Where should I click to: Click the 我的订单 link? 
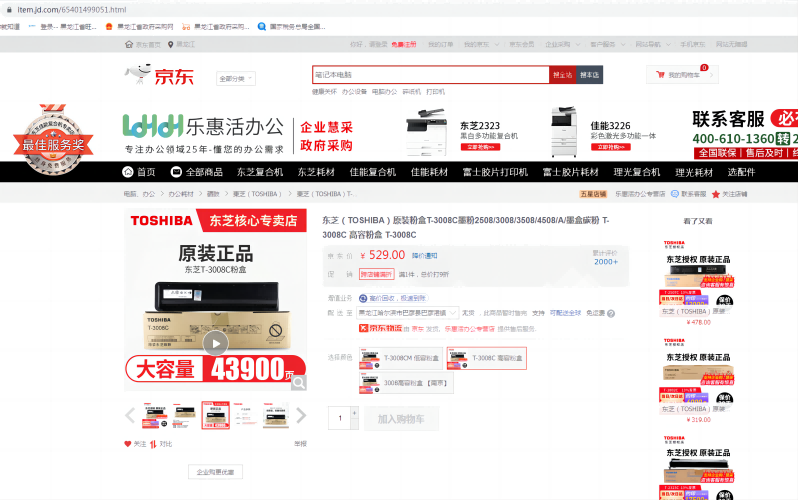tap(440, 44)
